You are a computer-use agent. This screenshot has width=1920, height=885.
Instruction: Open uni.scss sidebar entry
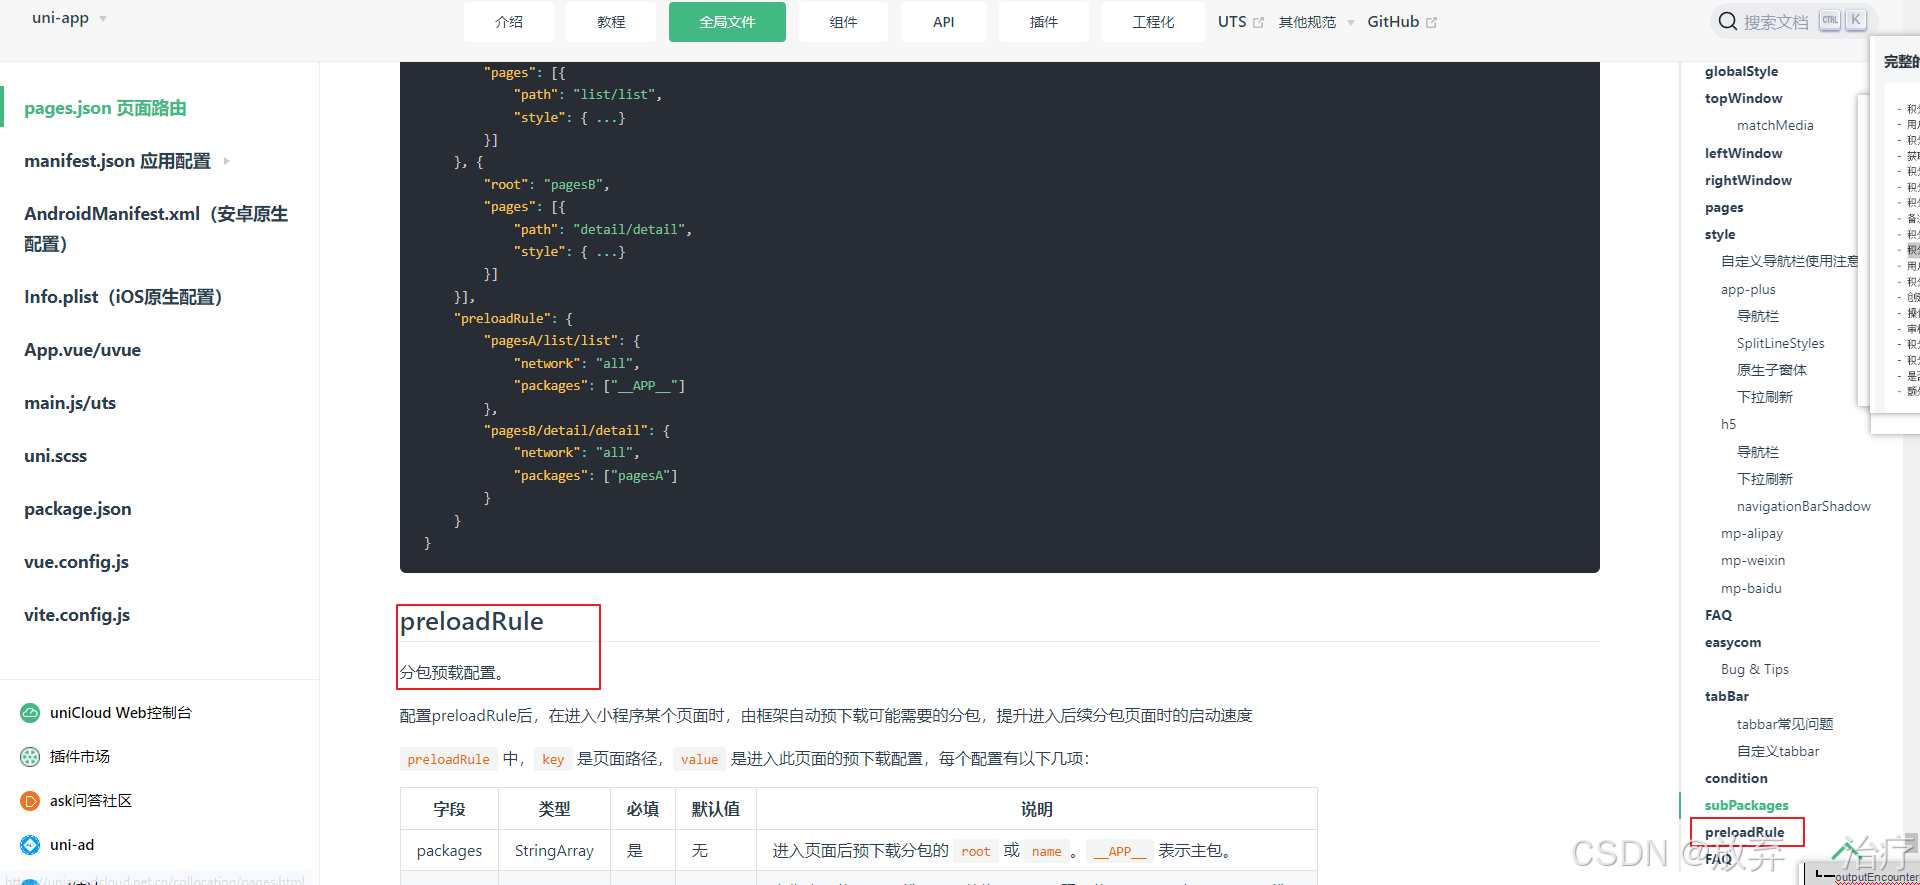[55, 456]
